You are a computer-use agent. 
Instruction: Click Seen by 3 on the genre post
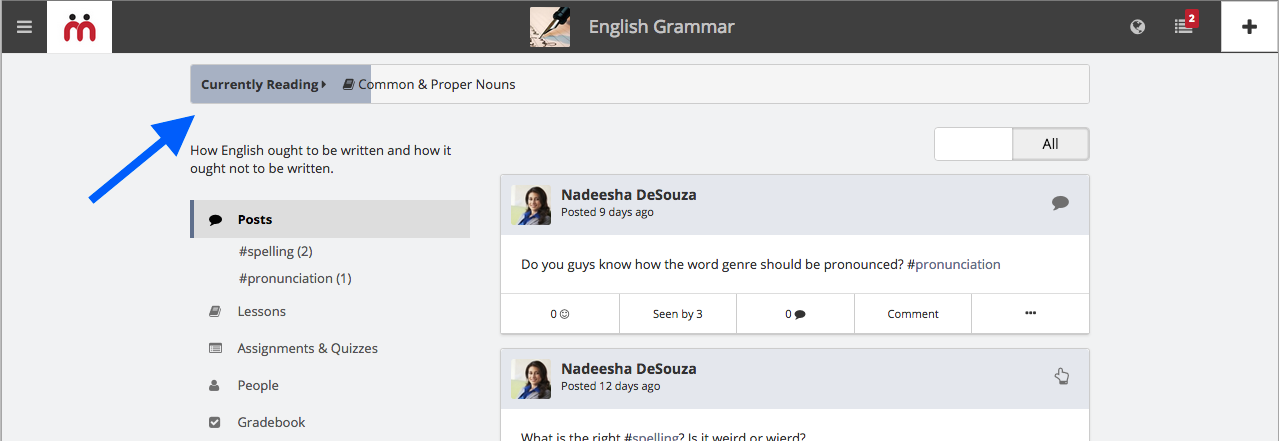[x=678, y=314]
